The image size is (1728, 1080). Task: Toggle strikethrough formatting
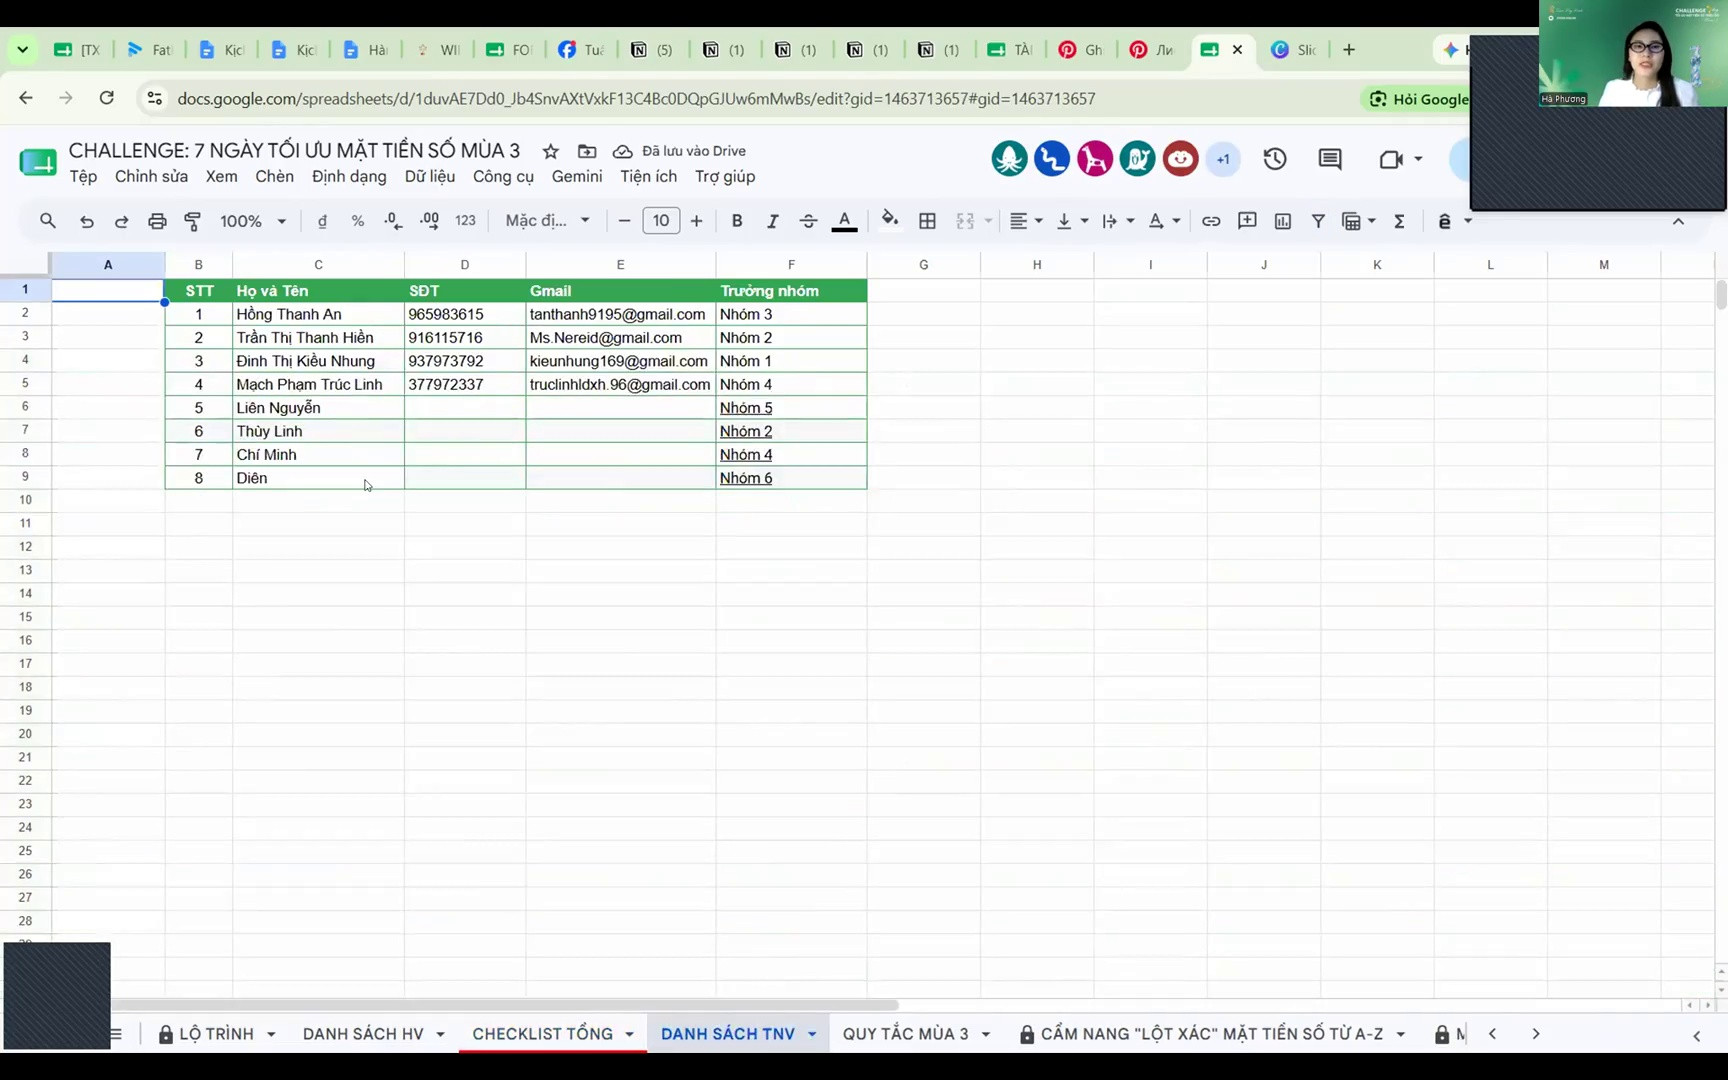pyautogui.click(x=808, y=221)
